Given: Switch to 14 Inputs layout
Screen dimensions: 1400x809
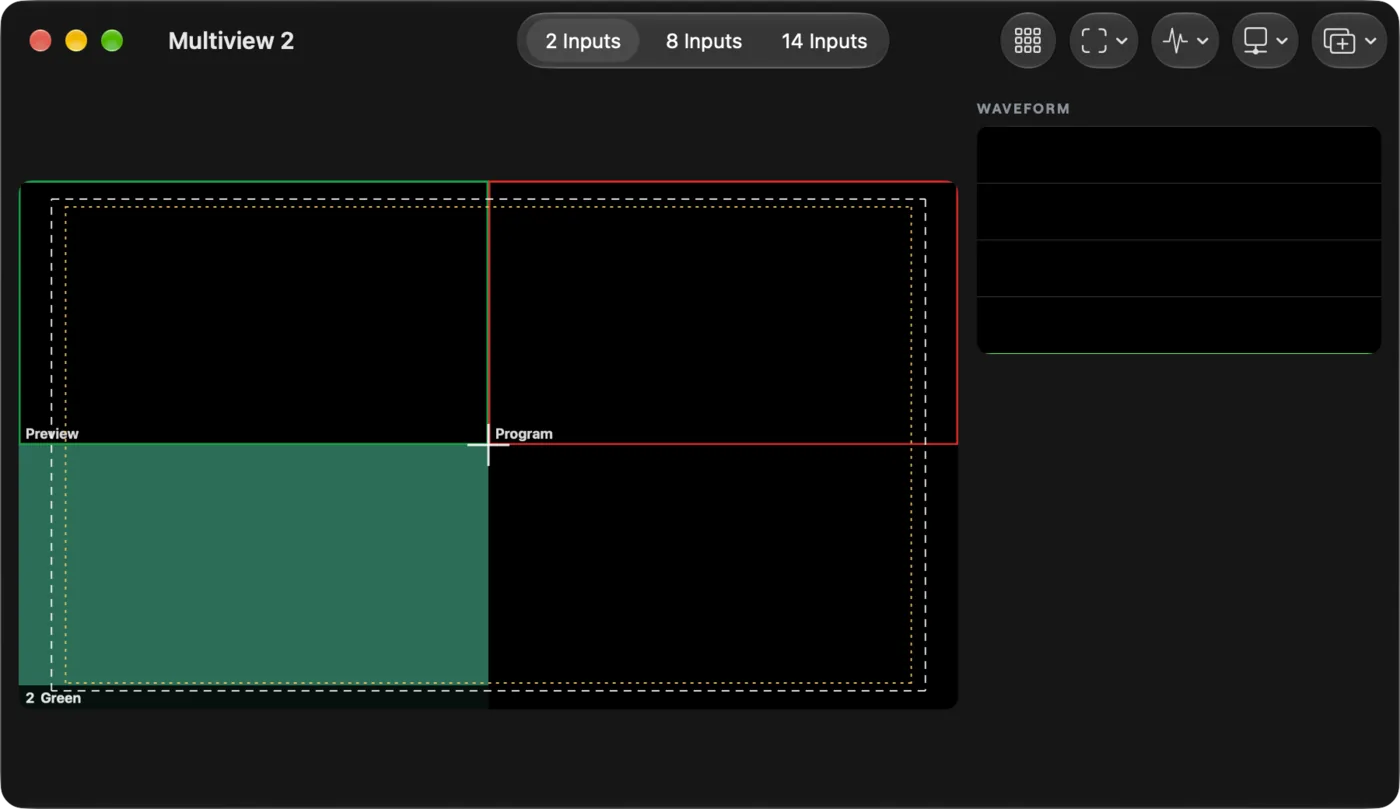Looking at the screenshot, I should tap(824, 41).
